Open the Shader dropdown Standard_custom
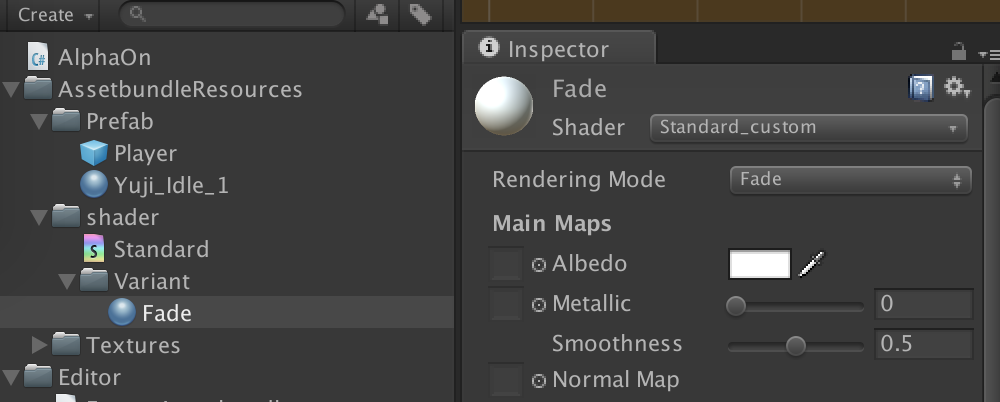Image resolution: width=1000 pixels, height=402 pixels. pyautogui.click(x=809, y=128)
